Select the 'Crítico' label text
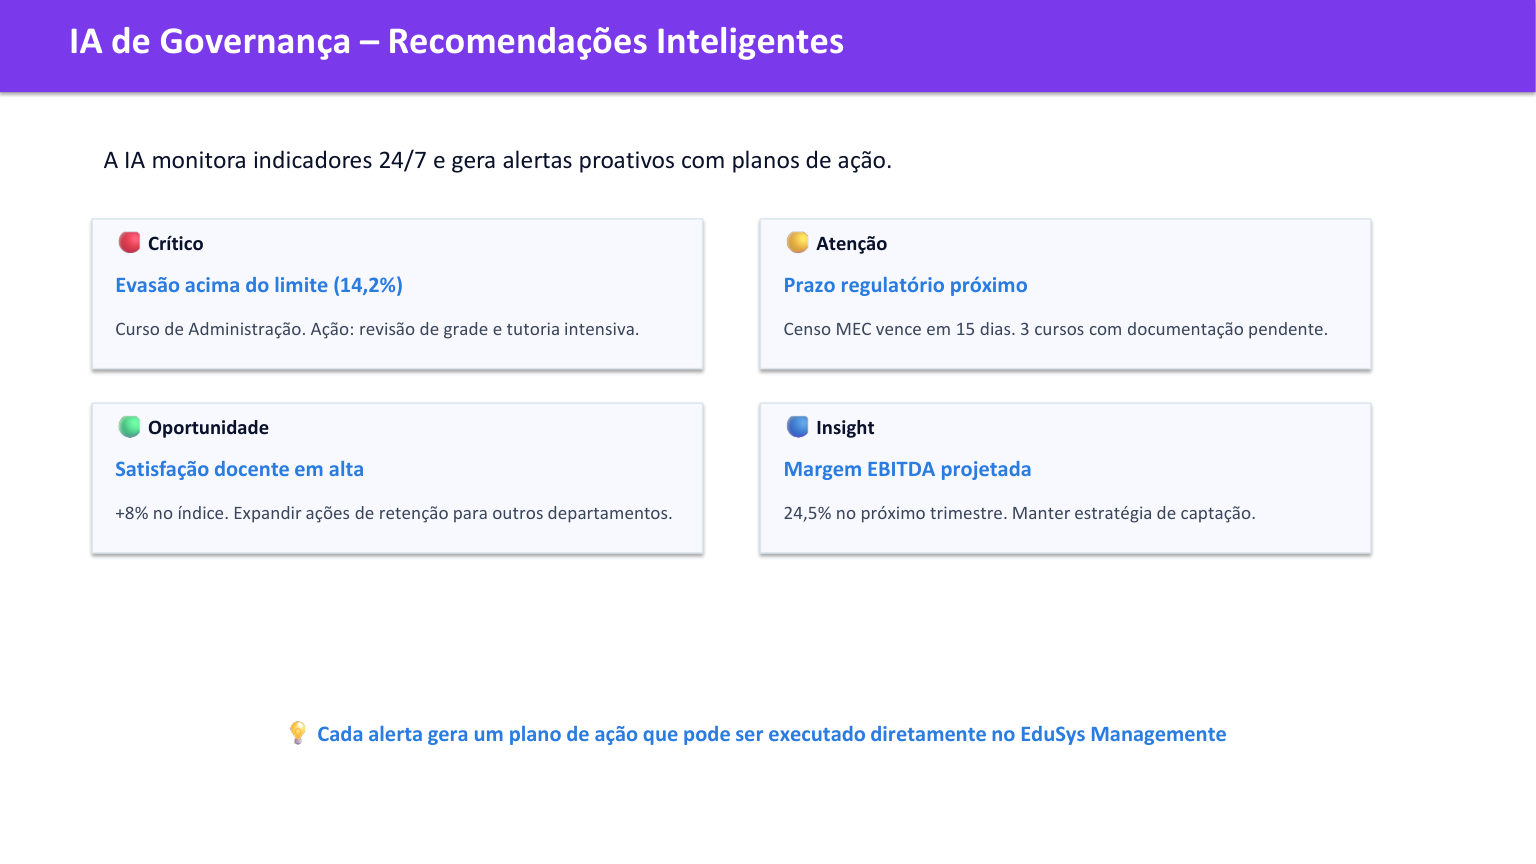This screenshot has height=864, width=1536. pos(175,243)
